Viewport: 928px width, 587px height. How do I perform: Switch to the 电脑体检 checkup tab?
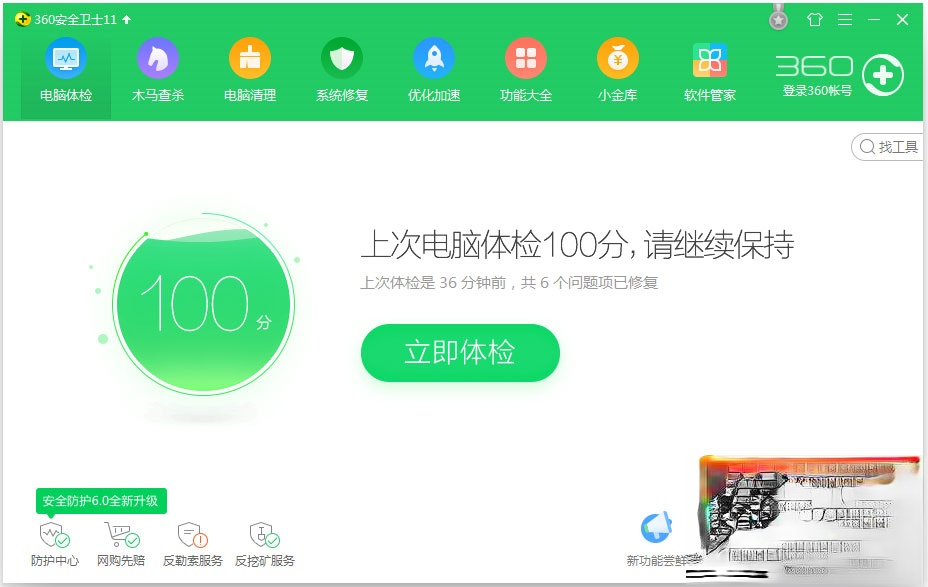[x=64, y=70]
